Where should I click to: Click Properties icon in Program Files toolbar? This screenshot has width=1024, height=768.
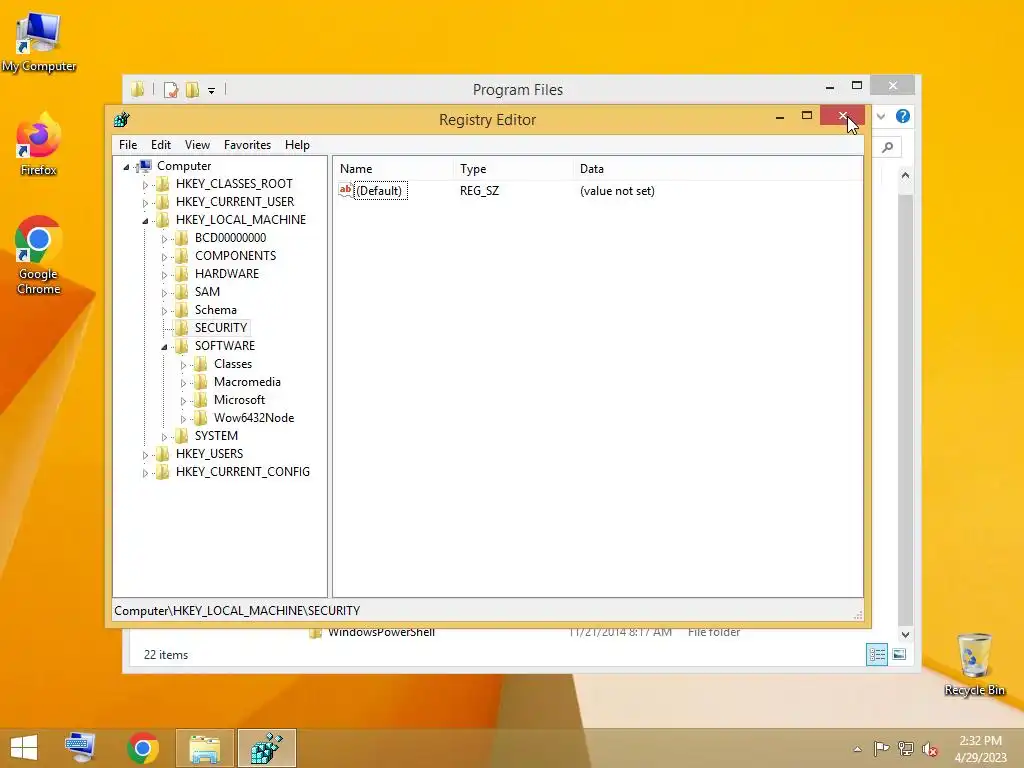pyautogui.click(x=170, y=90)
